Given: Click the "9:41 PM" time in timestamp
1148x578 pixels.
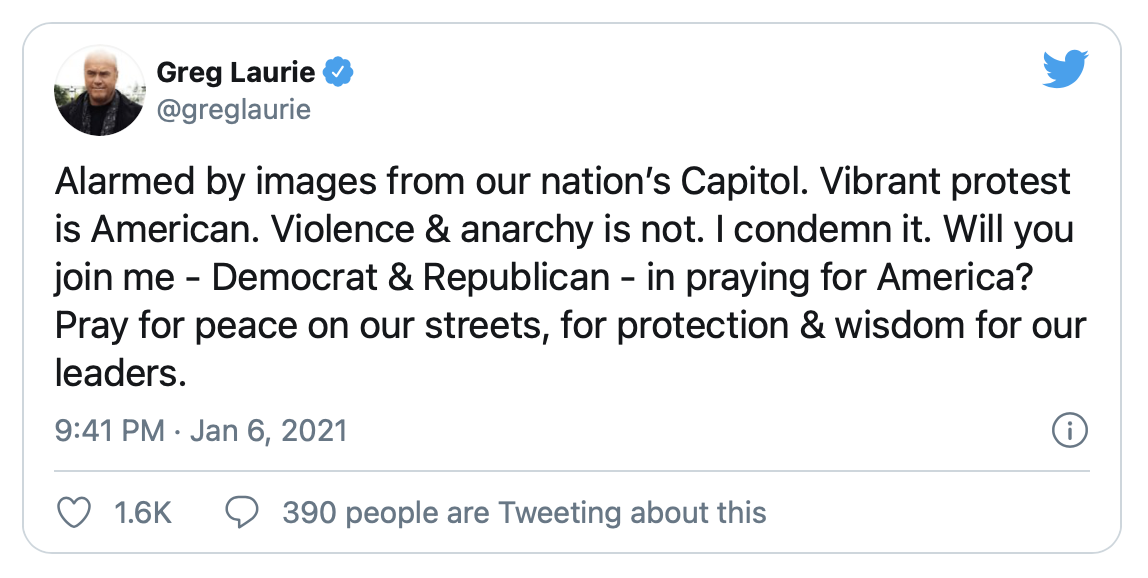Looking at the screenshot, I should pyautogui.click(x=109, y=431).
